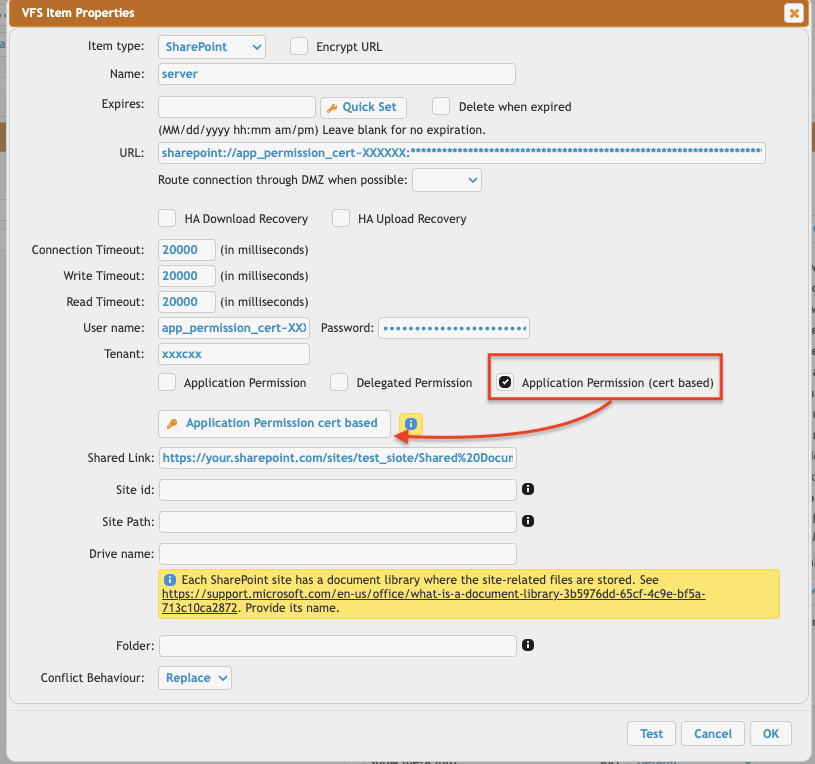Check the Delete when expired option

pyautogui.click(x=441, y=106)
